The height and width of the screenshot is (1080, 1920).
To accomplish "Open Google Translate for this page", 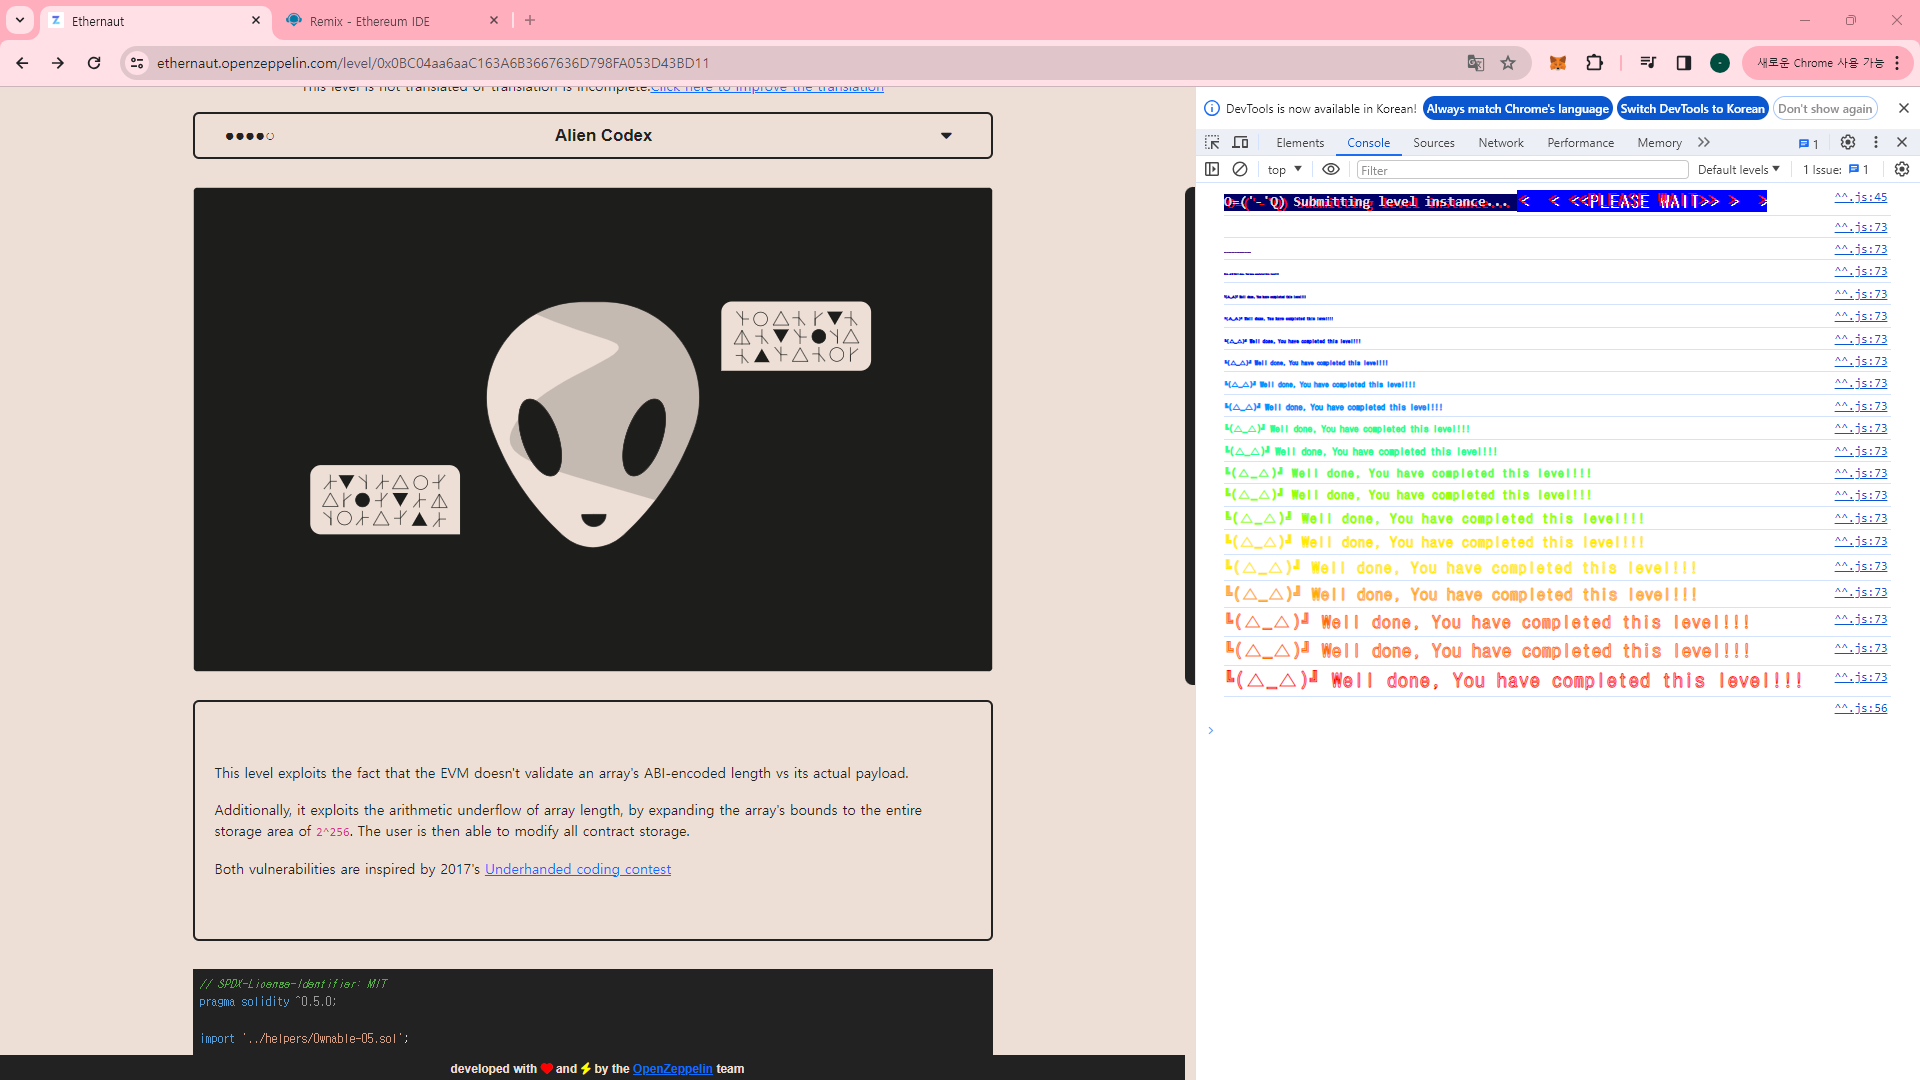I will [x=1475, y=63].
